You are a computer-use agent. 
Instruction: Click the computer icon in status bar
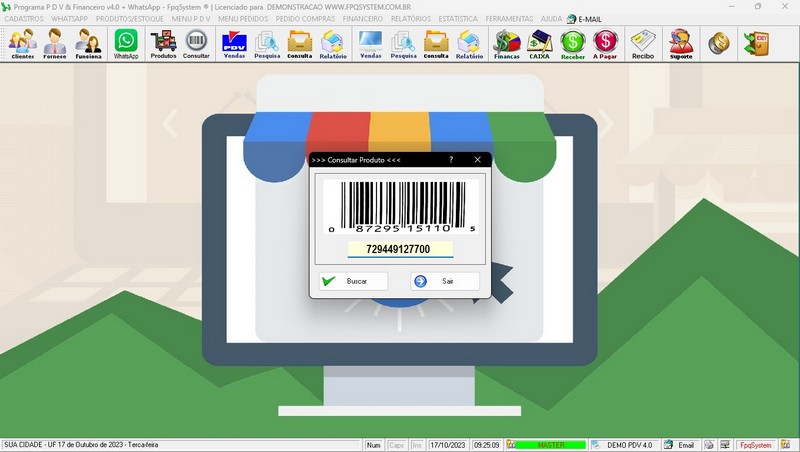coord(725,445)
